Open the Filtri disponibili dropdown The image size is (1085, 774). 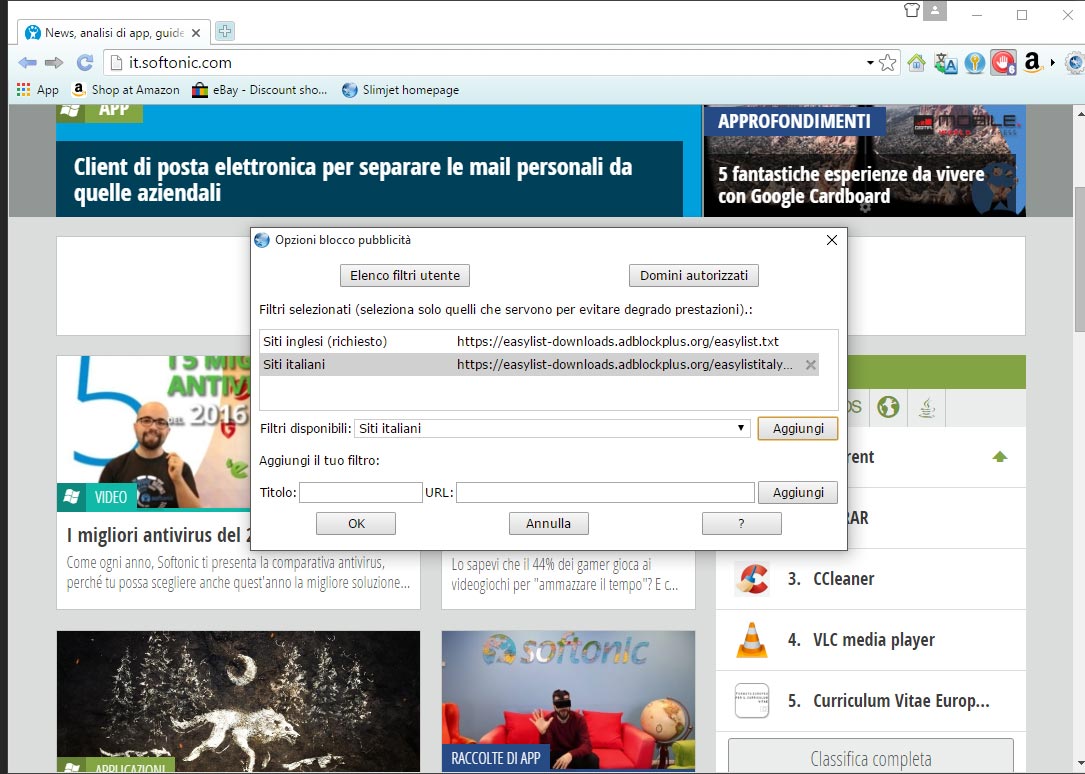pyautogui.click(x=552, y=428)
